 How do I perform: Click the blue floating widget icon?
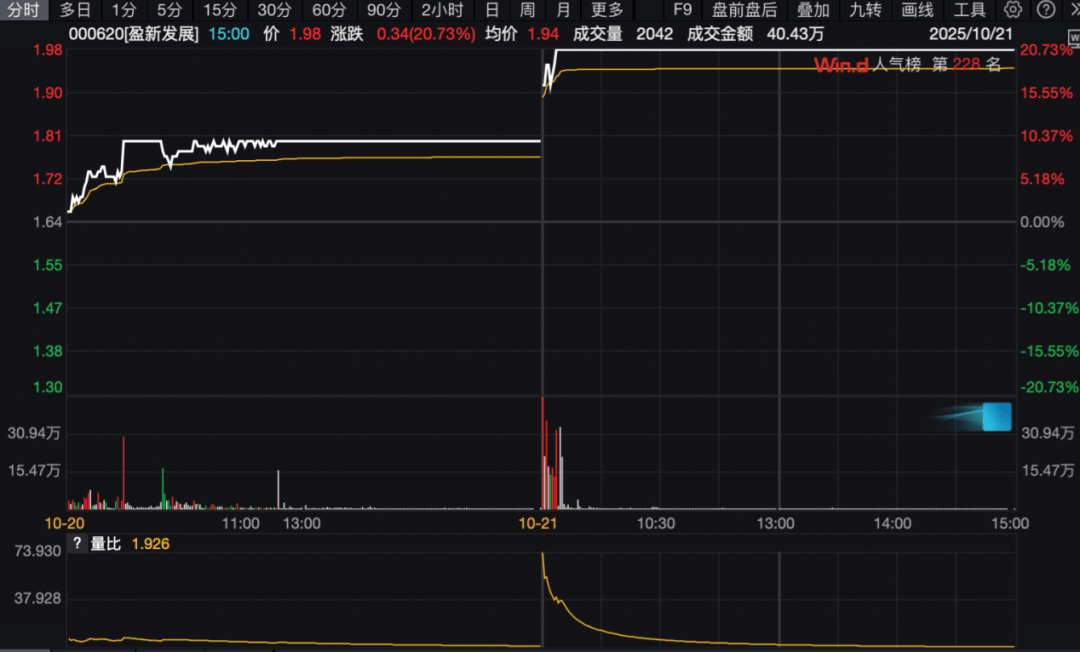(996, 417)
